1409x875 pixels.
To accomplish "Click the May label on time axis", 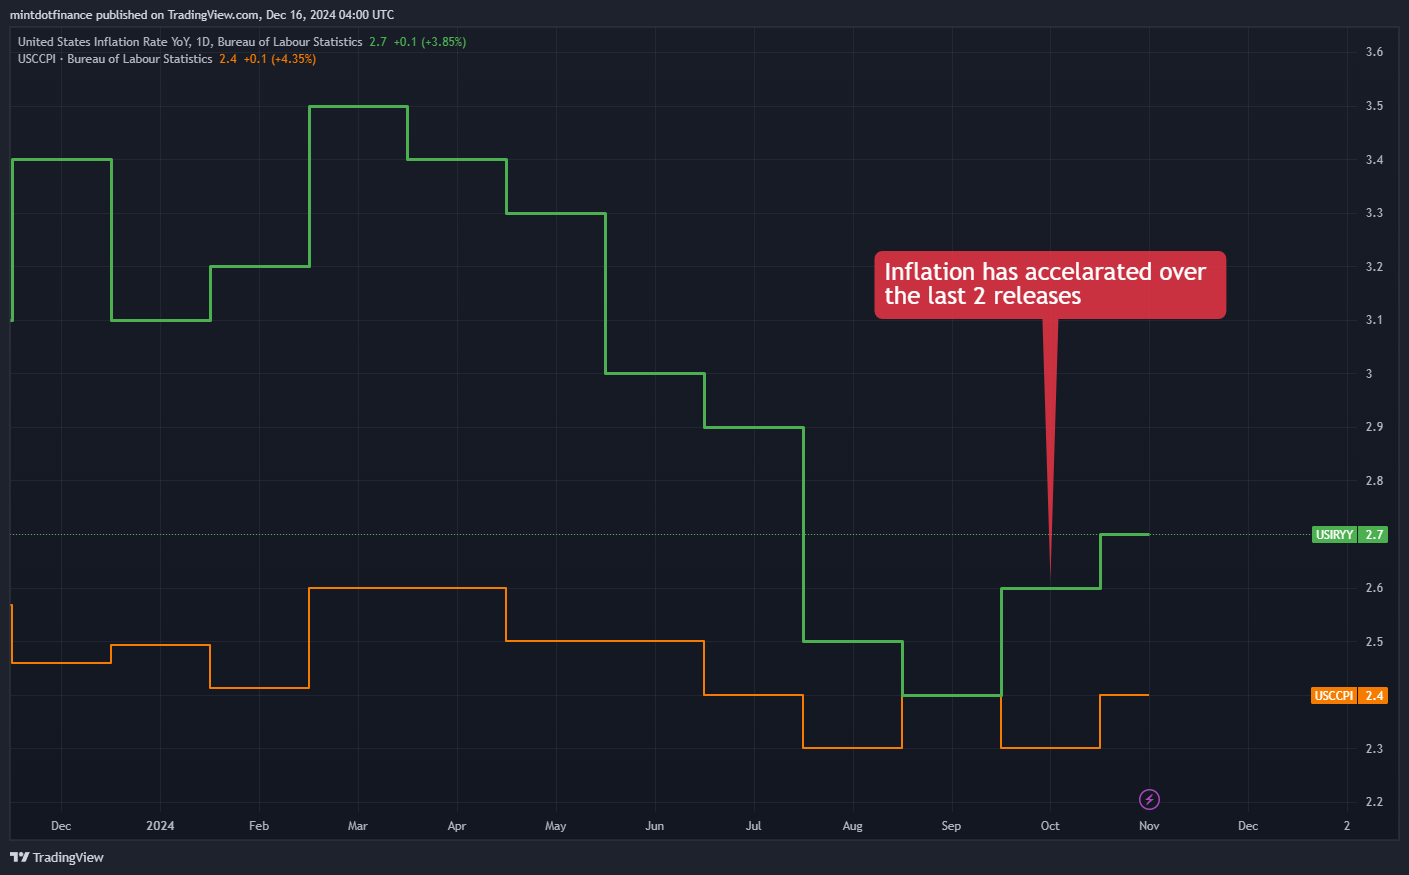I will pos(556,826).
